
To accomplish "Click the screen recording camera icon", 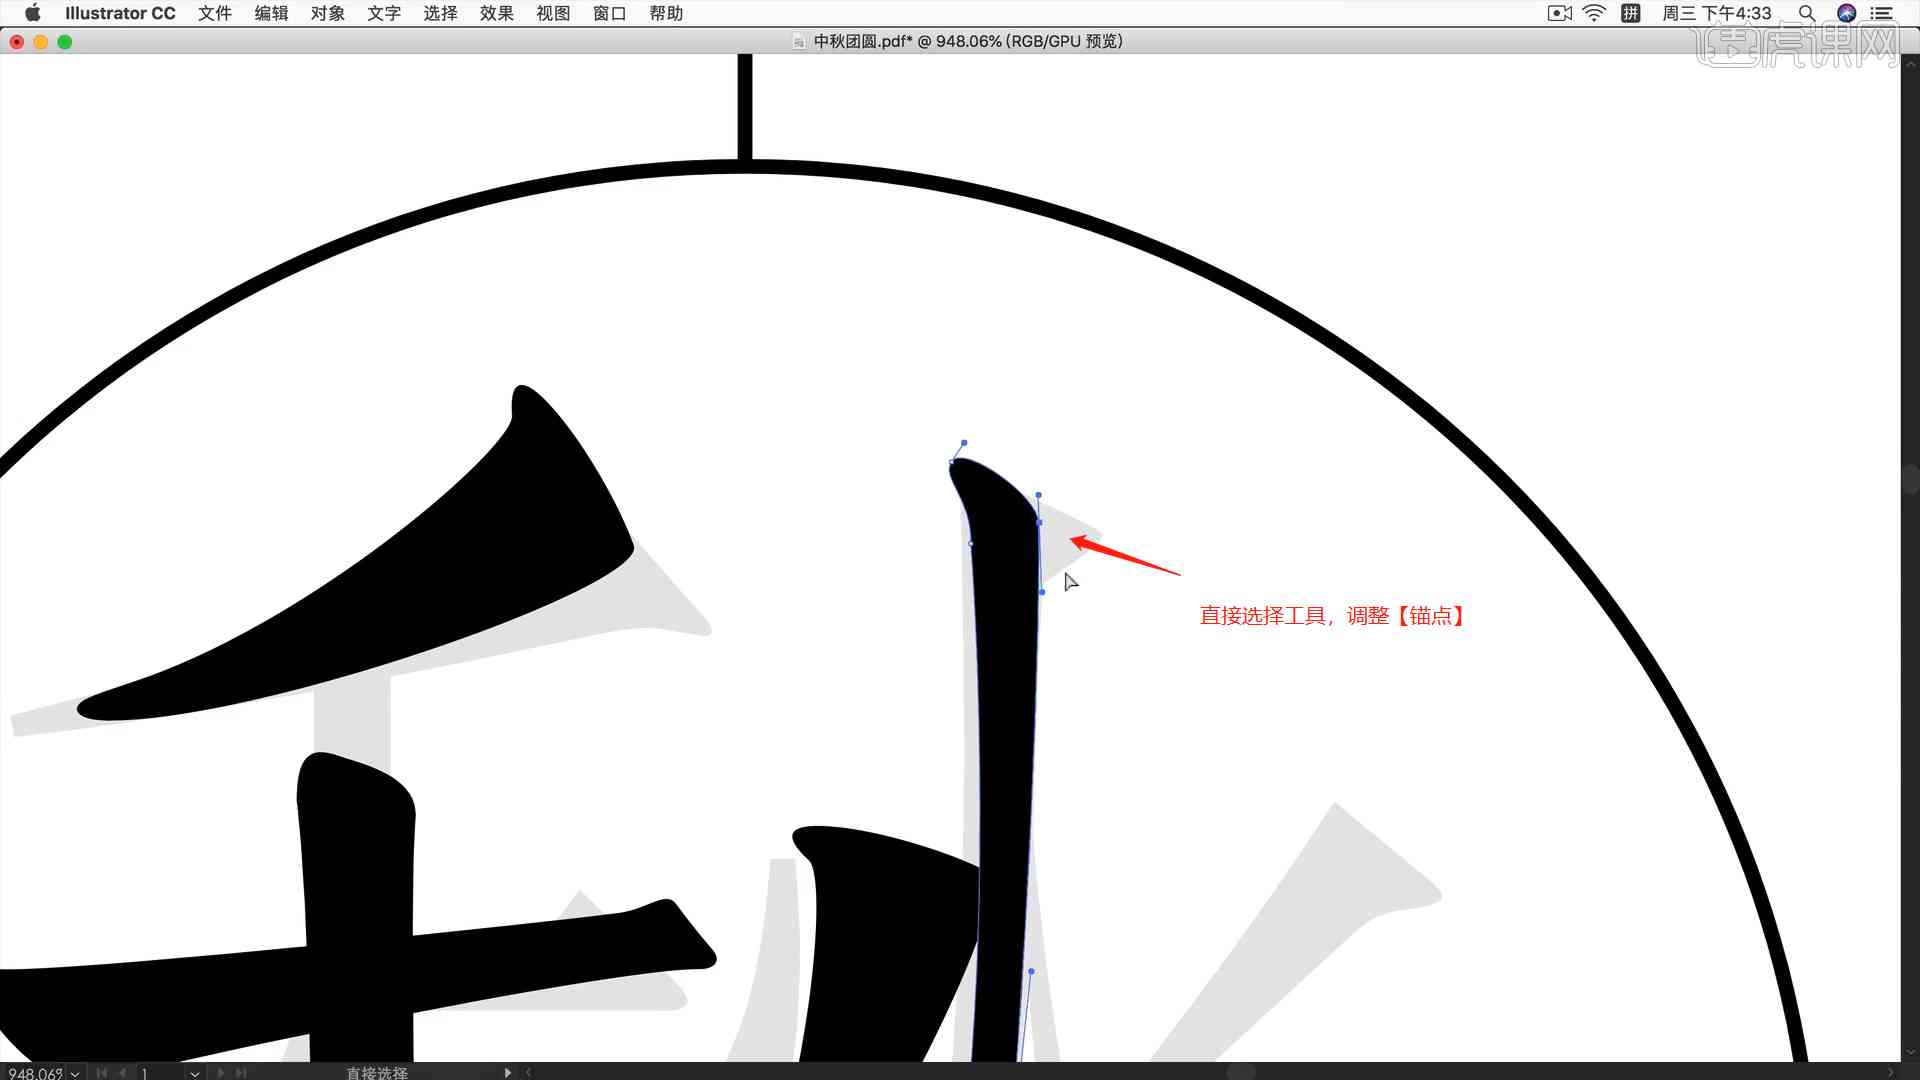I will click(1559, 13).
